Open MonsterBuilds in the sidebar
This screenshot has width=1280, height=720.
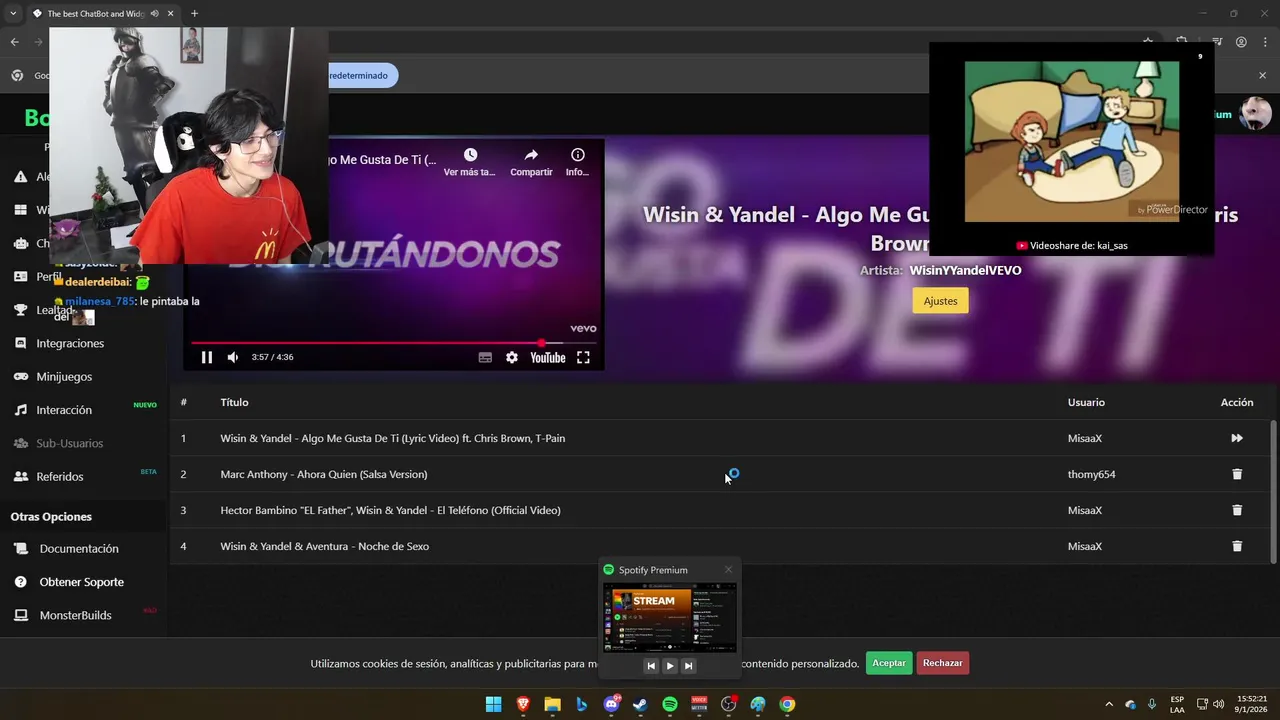coord(75,615)
